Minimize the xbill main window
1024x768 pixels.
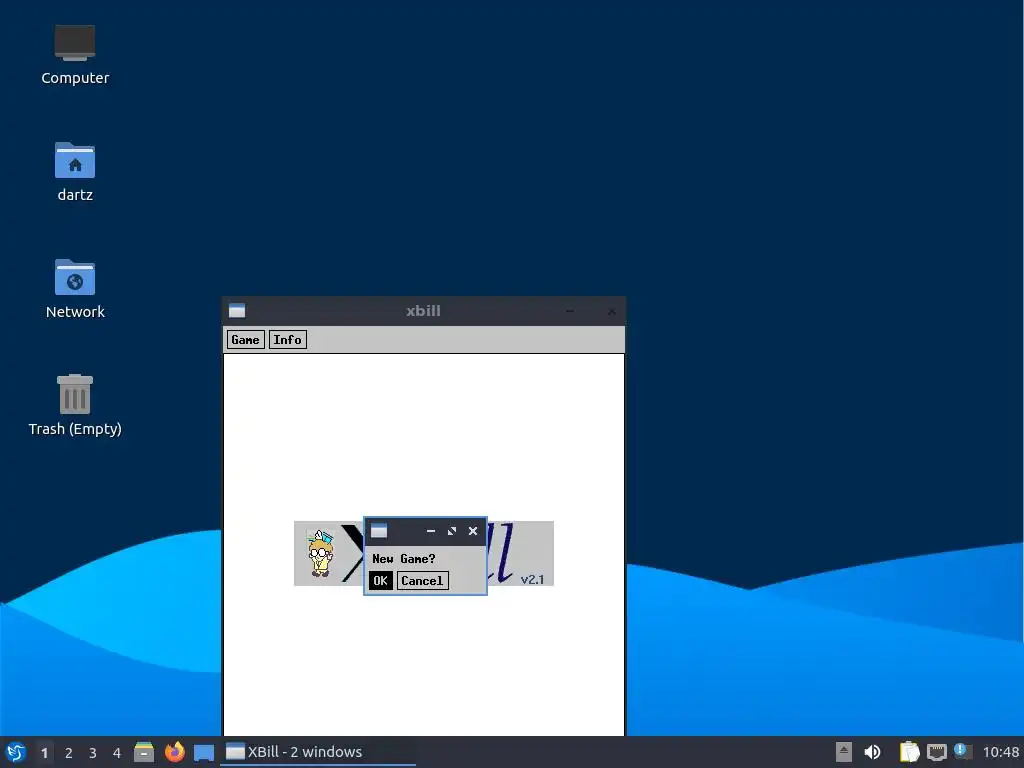[569, 312]
